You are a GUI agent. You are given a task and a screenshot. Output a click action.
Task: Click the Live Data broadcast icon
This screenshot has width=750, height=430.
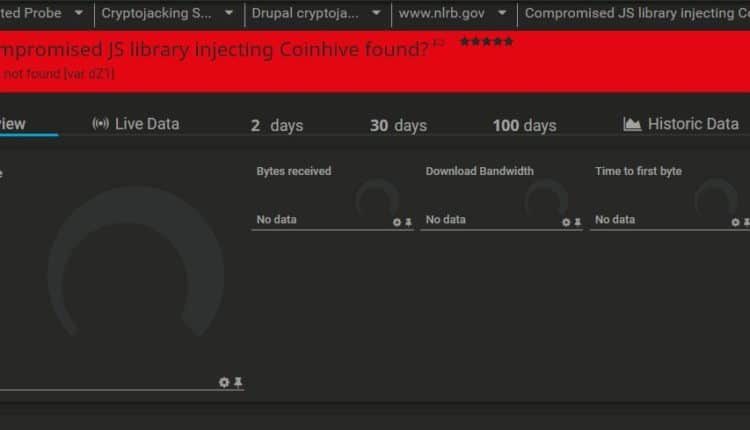pyautogui.click(x=100, y=124)
